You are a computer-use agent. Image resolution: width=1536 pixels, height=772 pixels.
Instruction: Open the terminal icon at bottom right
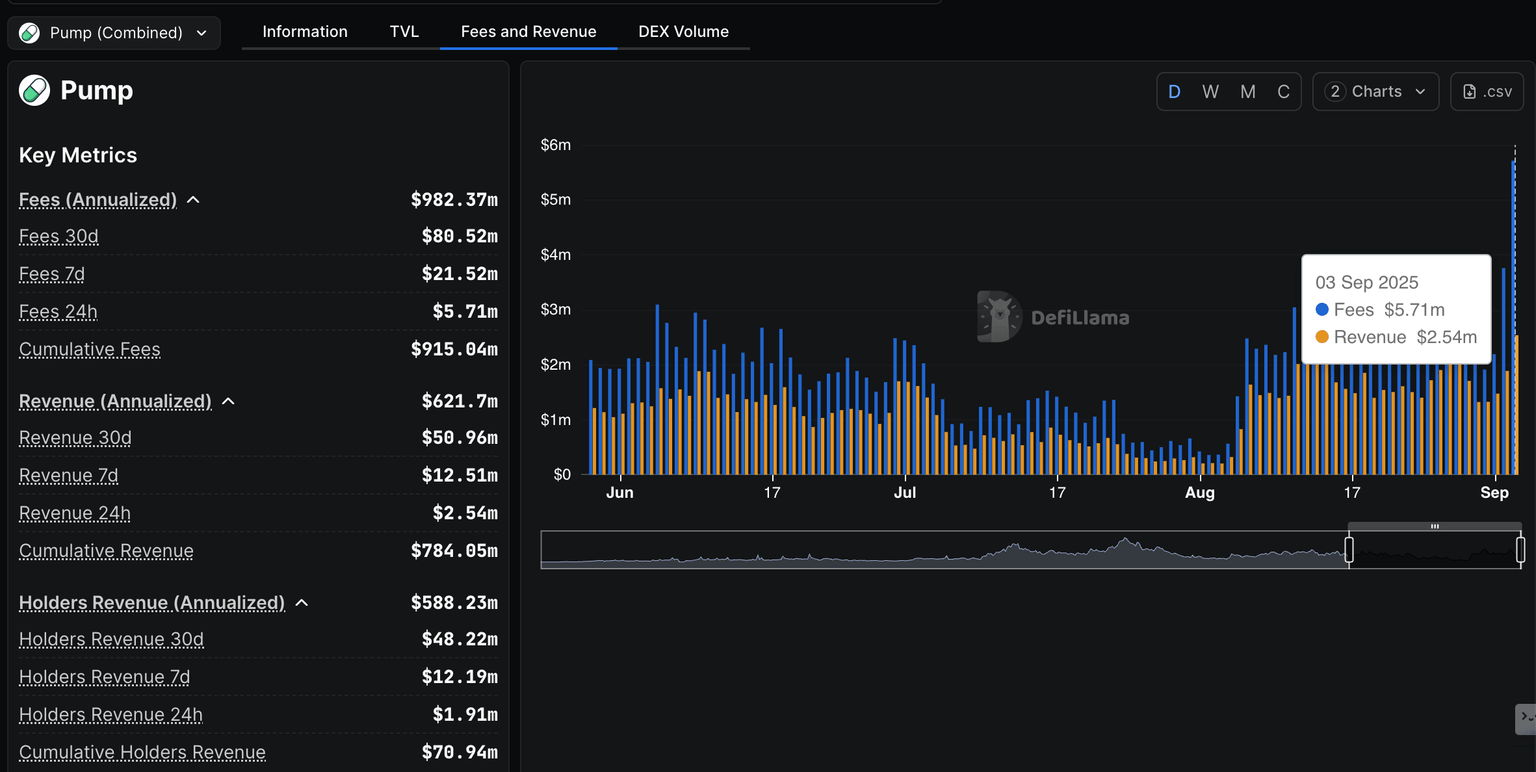pos(1526,717)
